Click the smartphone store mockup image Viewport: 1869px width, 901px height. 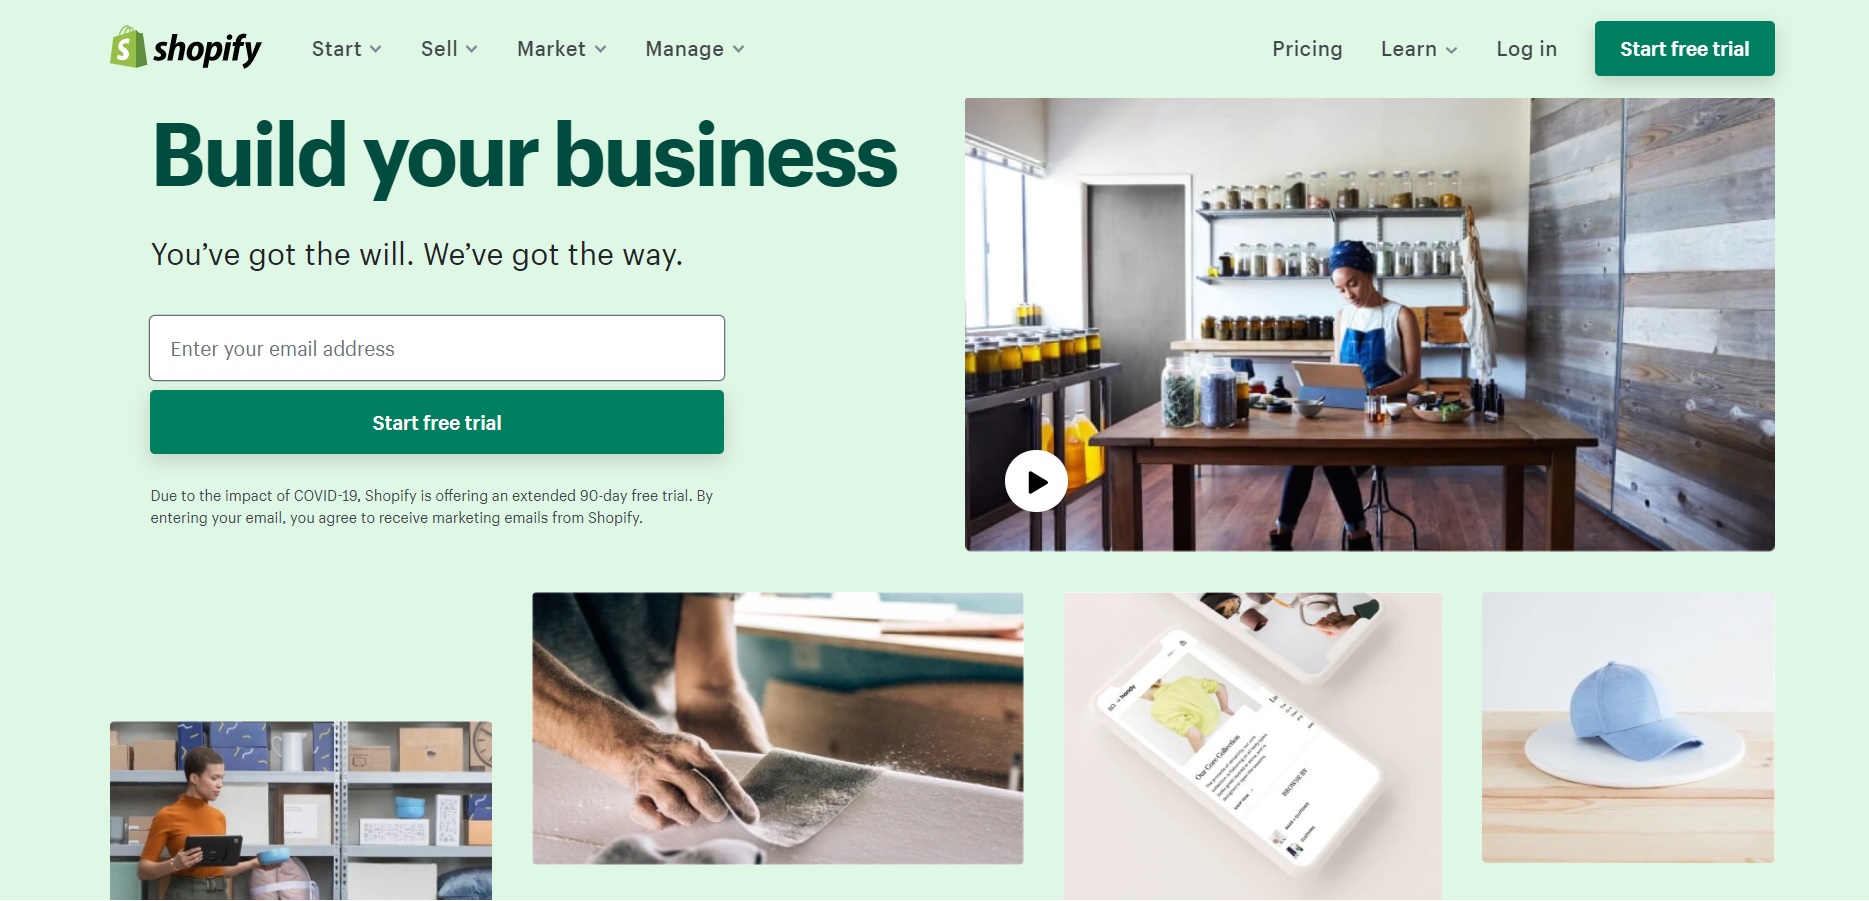[x=1253, y=746]
